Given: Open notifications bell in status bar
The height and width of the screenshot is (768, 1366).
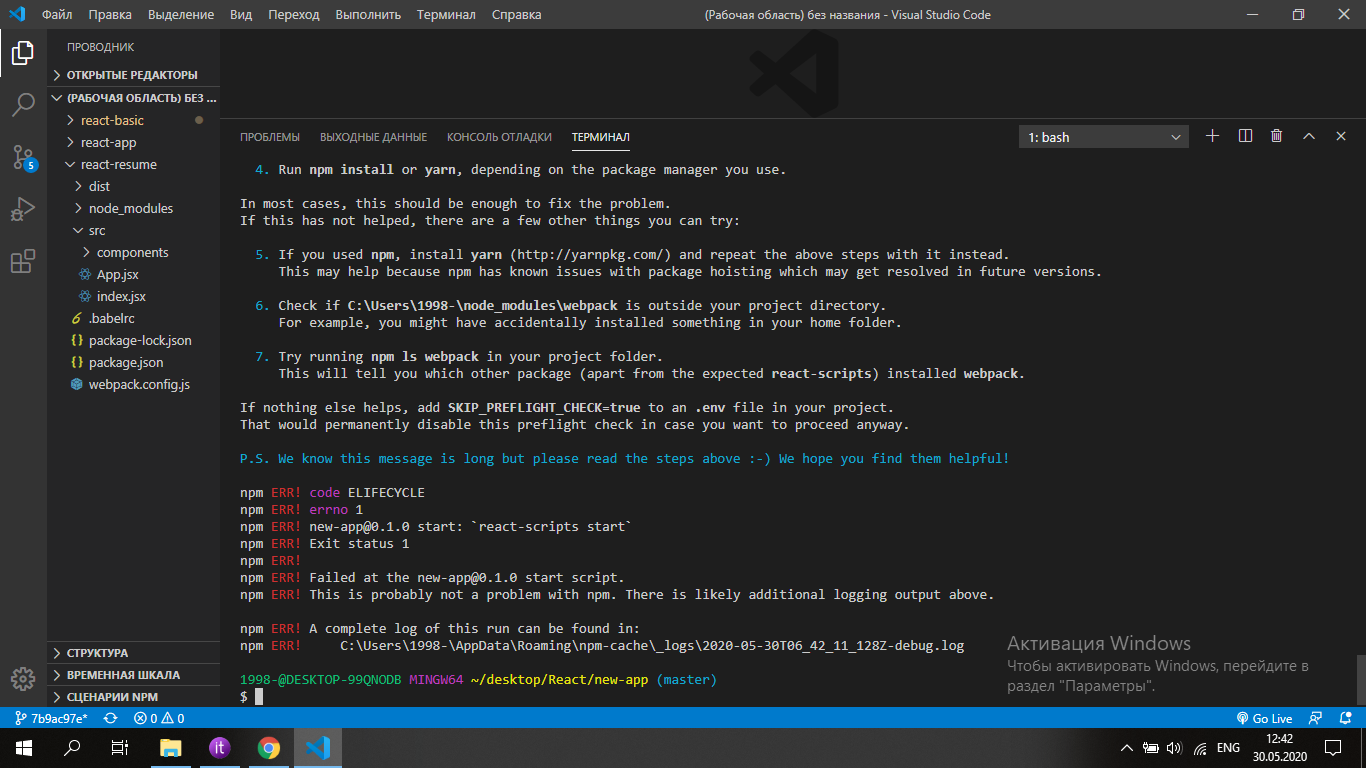Looking at the screenshot, I should pos(1345,718).
